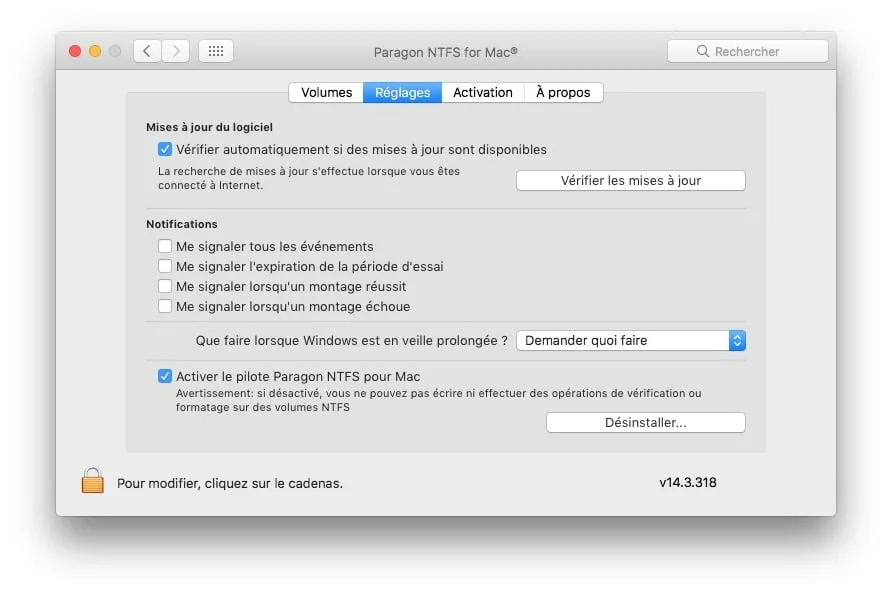Screen dimensions: 892x596
Task: Click the padlock icon to unlock settings
Action: pos(92,481)
